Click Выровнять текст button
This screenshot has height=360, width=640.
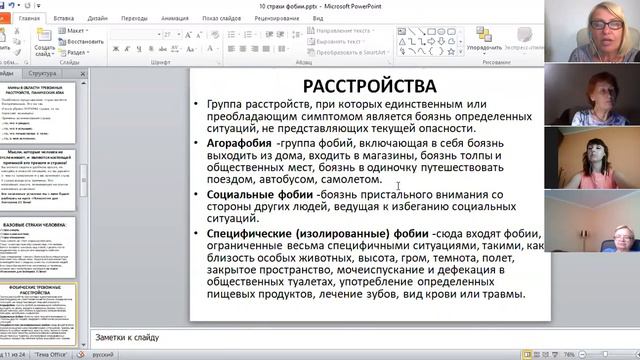coord(336,42)
